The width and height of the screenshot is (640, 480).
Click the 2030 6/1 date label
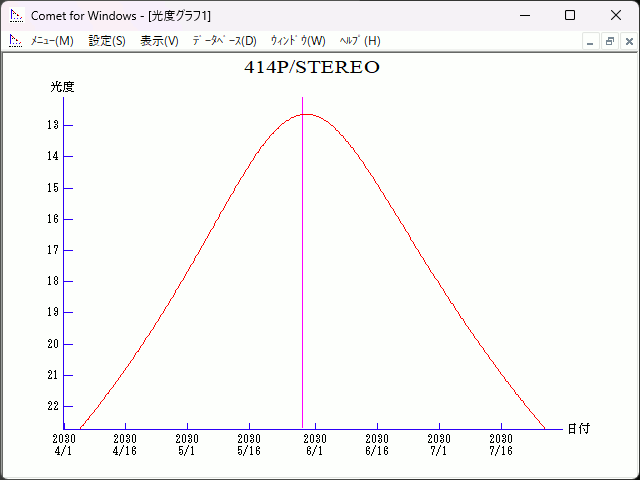tap(315, 445)
